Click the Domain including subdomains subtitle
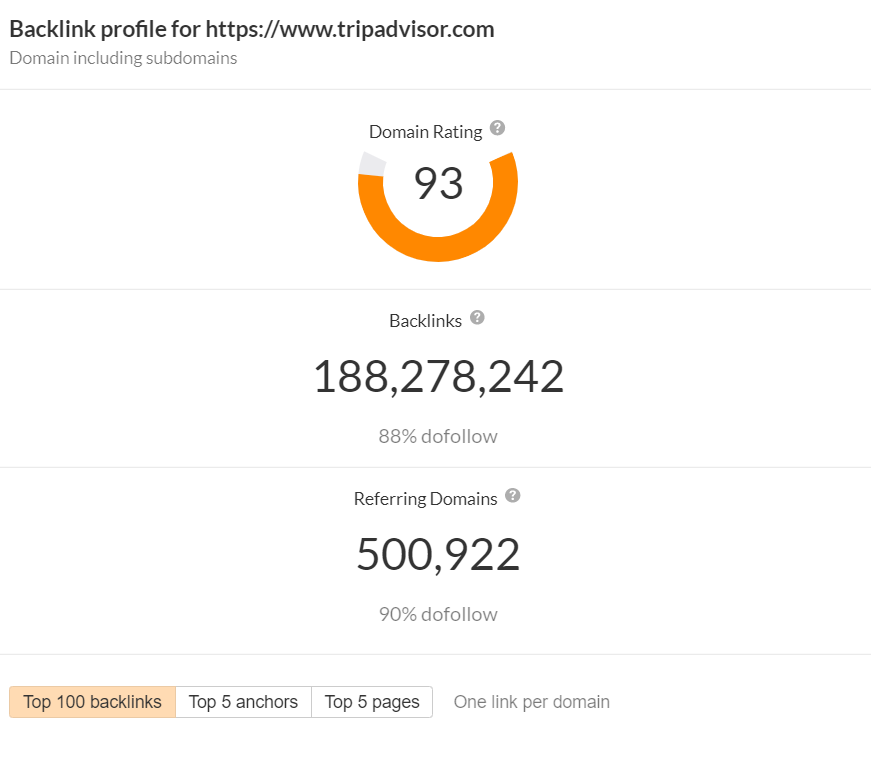 coord(123,58)
